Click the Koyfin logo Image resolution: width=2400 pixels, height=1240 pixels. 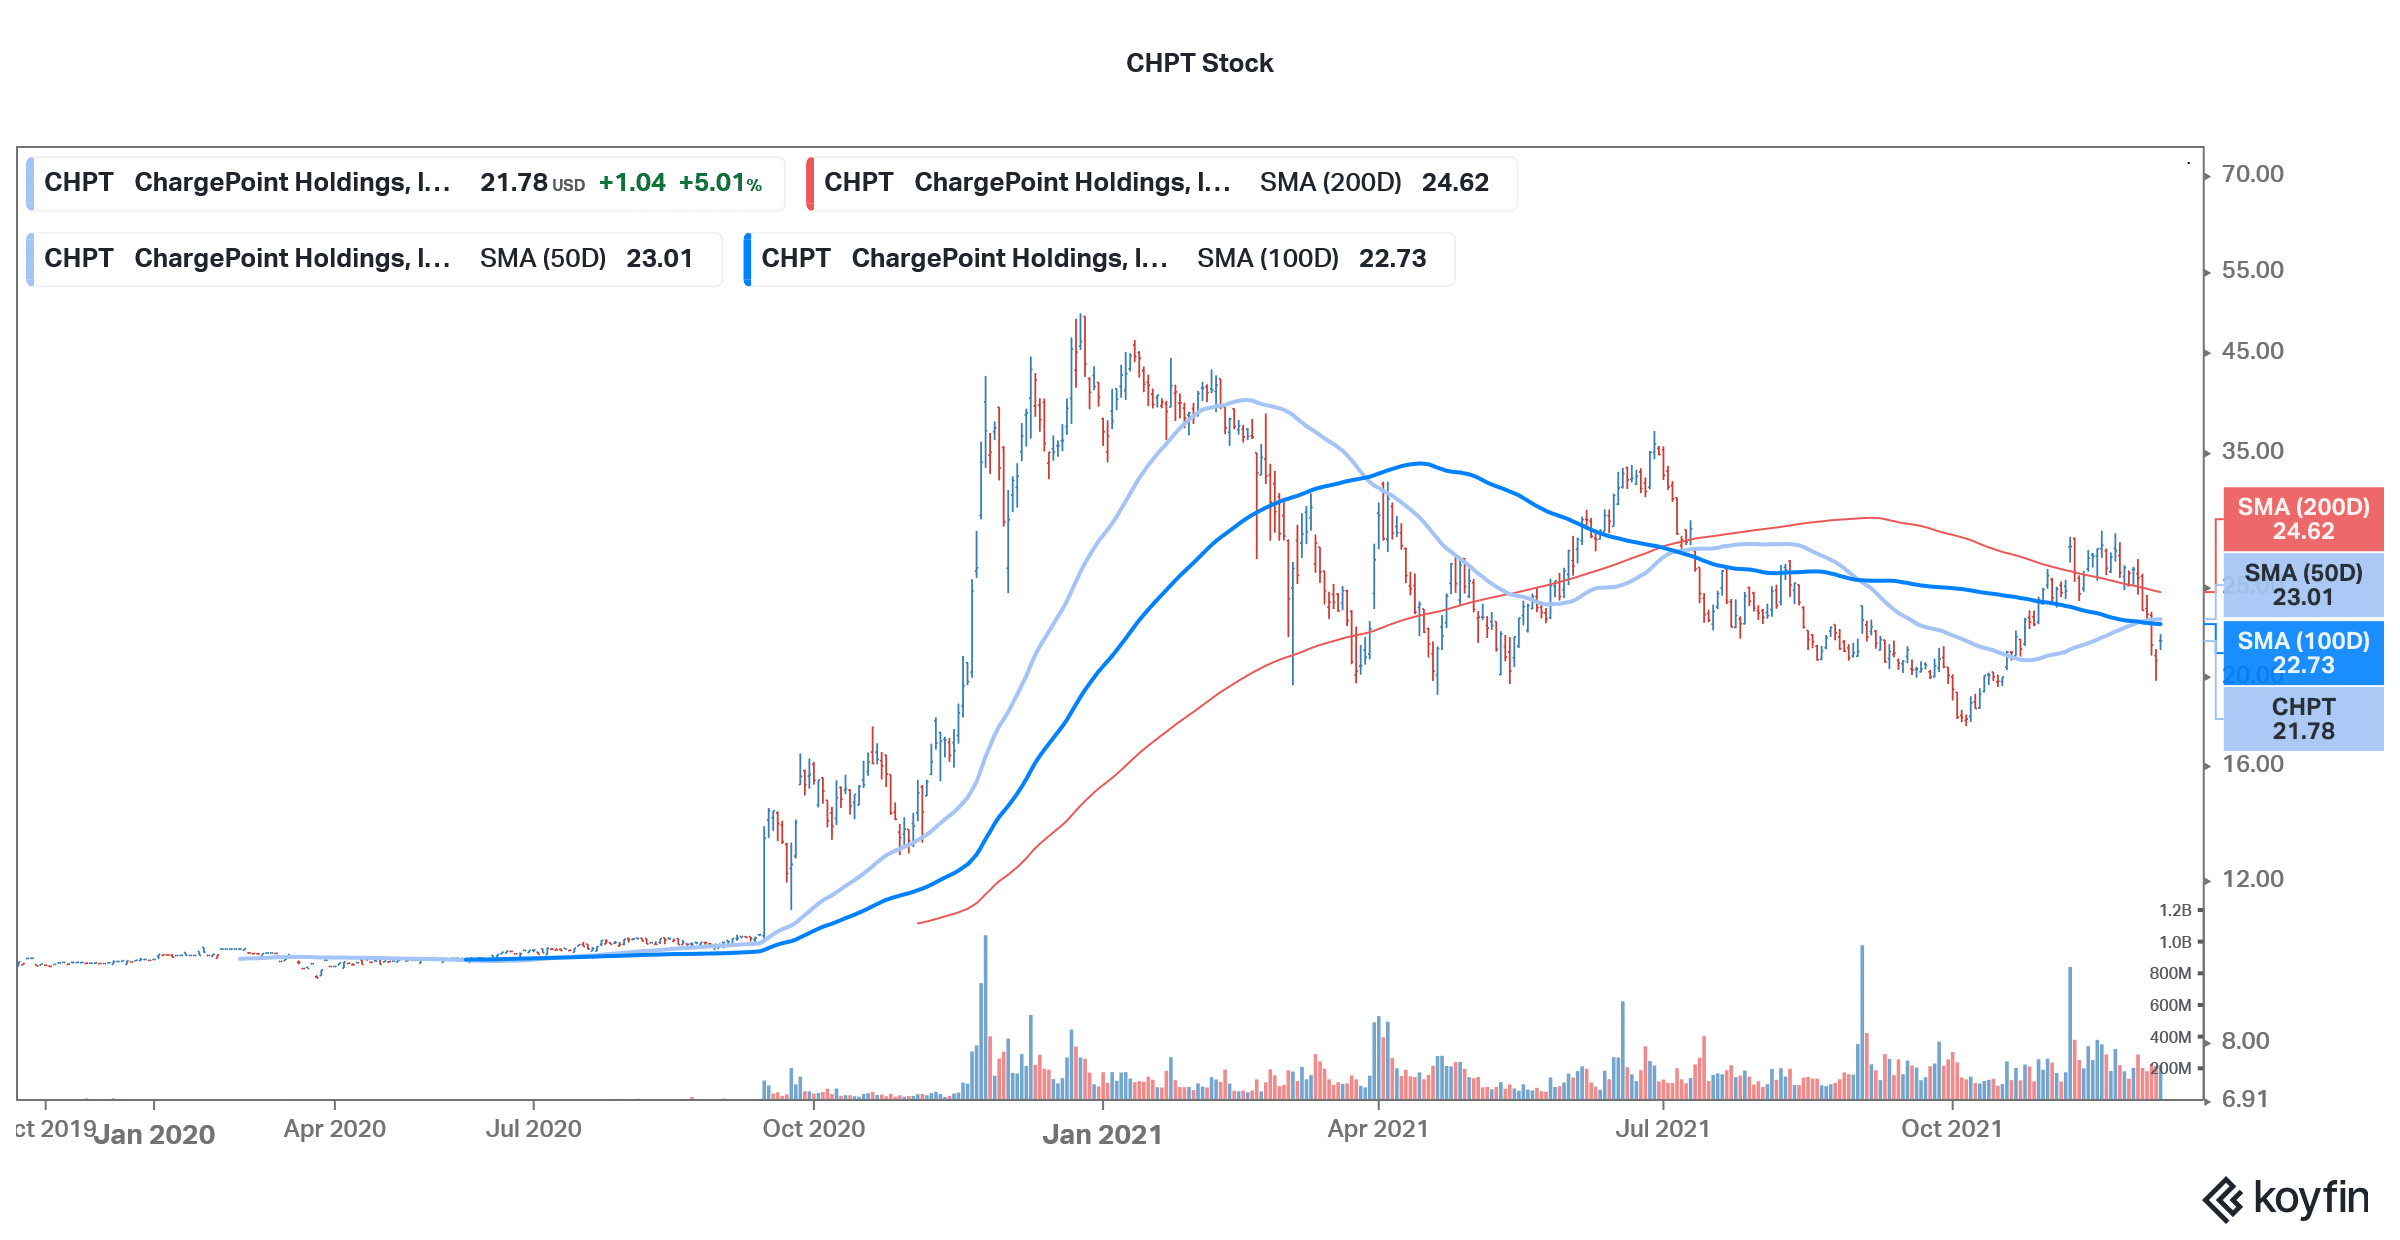click(x=2285, y=1198)
